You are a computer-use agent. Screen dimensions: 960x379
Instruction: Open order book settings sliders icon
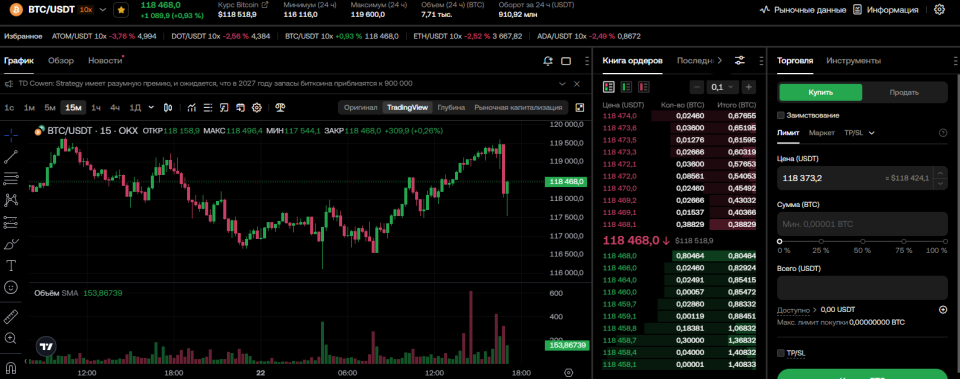pyautogui.click(x=740, y=61)
